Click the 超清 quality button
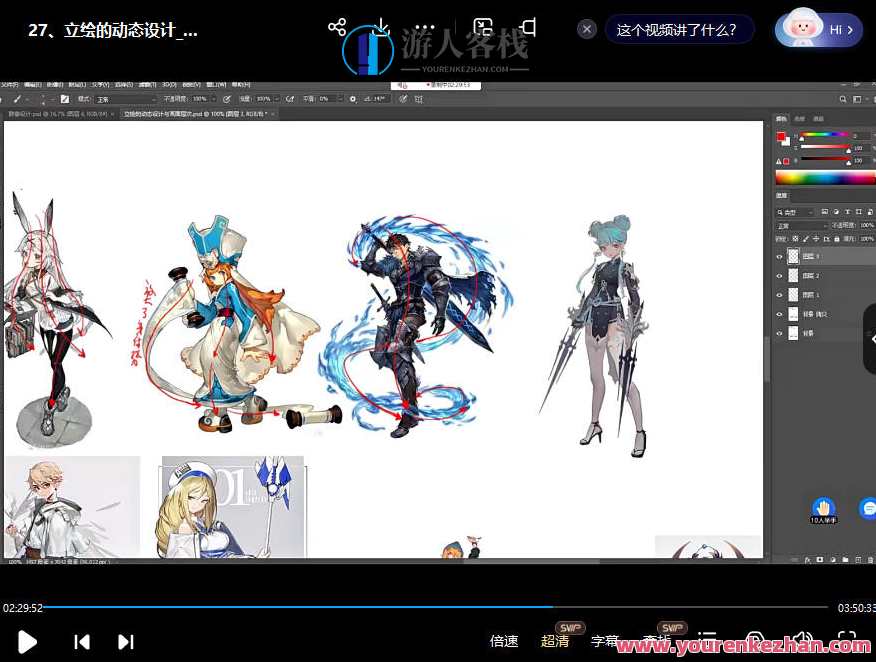The width and height of the screenshot is (876, 662). point(555,641)
